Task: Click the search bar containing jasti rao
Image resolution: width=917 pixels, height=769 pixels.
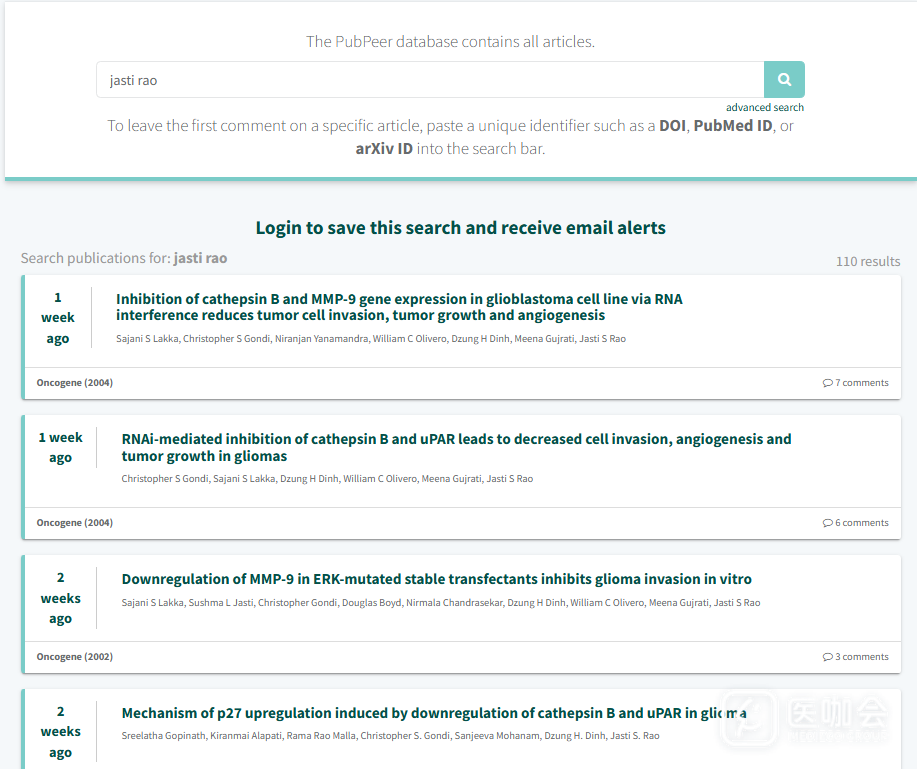Action: [430, 80]
